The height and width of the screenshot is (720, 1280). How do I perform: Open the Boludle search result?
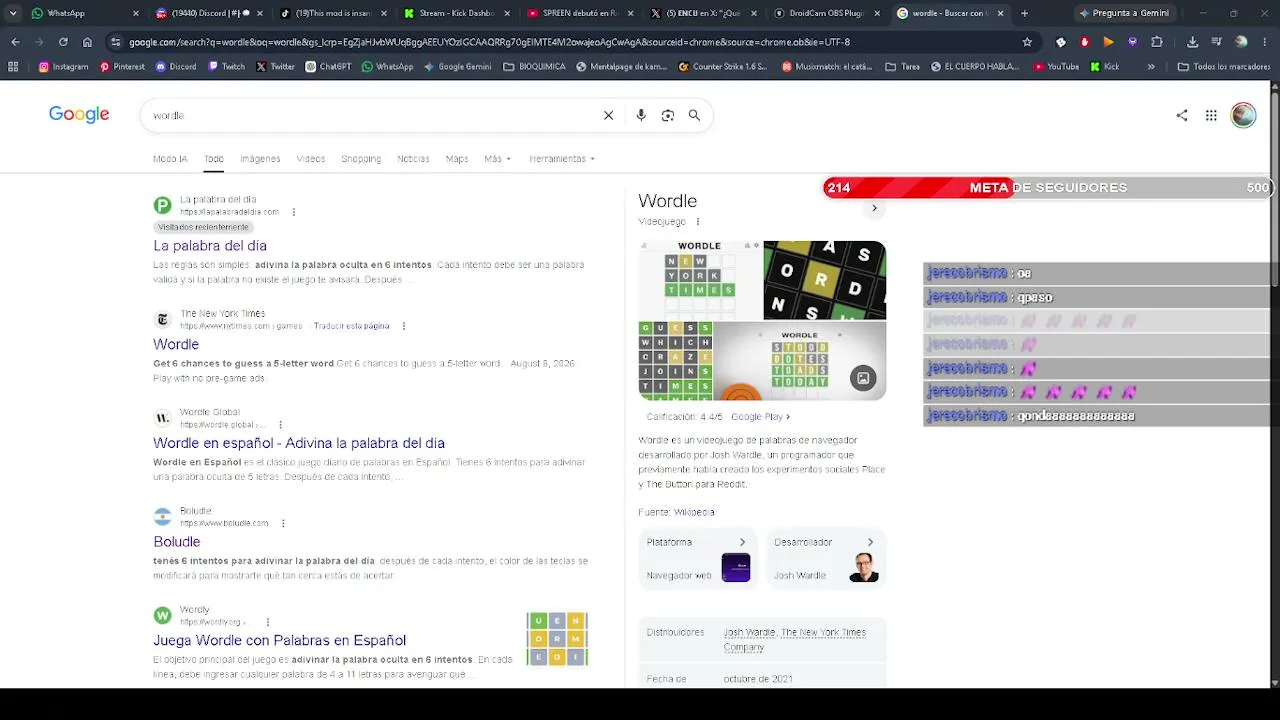coord(177,542)
